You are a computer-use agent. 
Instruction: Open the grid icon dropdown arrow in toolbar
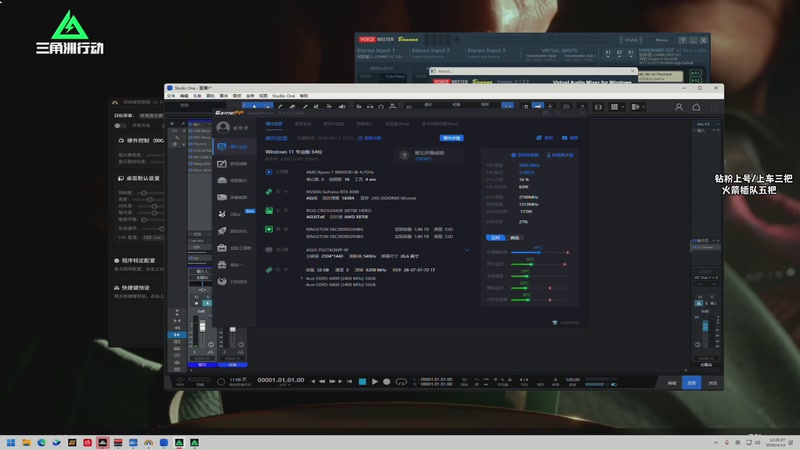pos(622,107)
